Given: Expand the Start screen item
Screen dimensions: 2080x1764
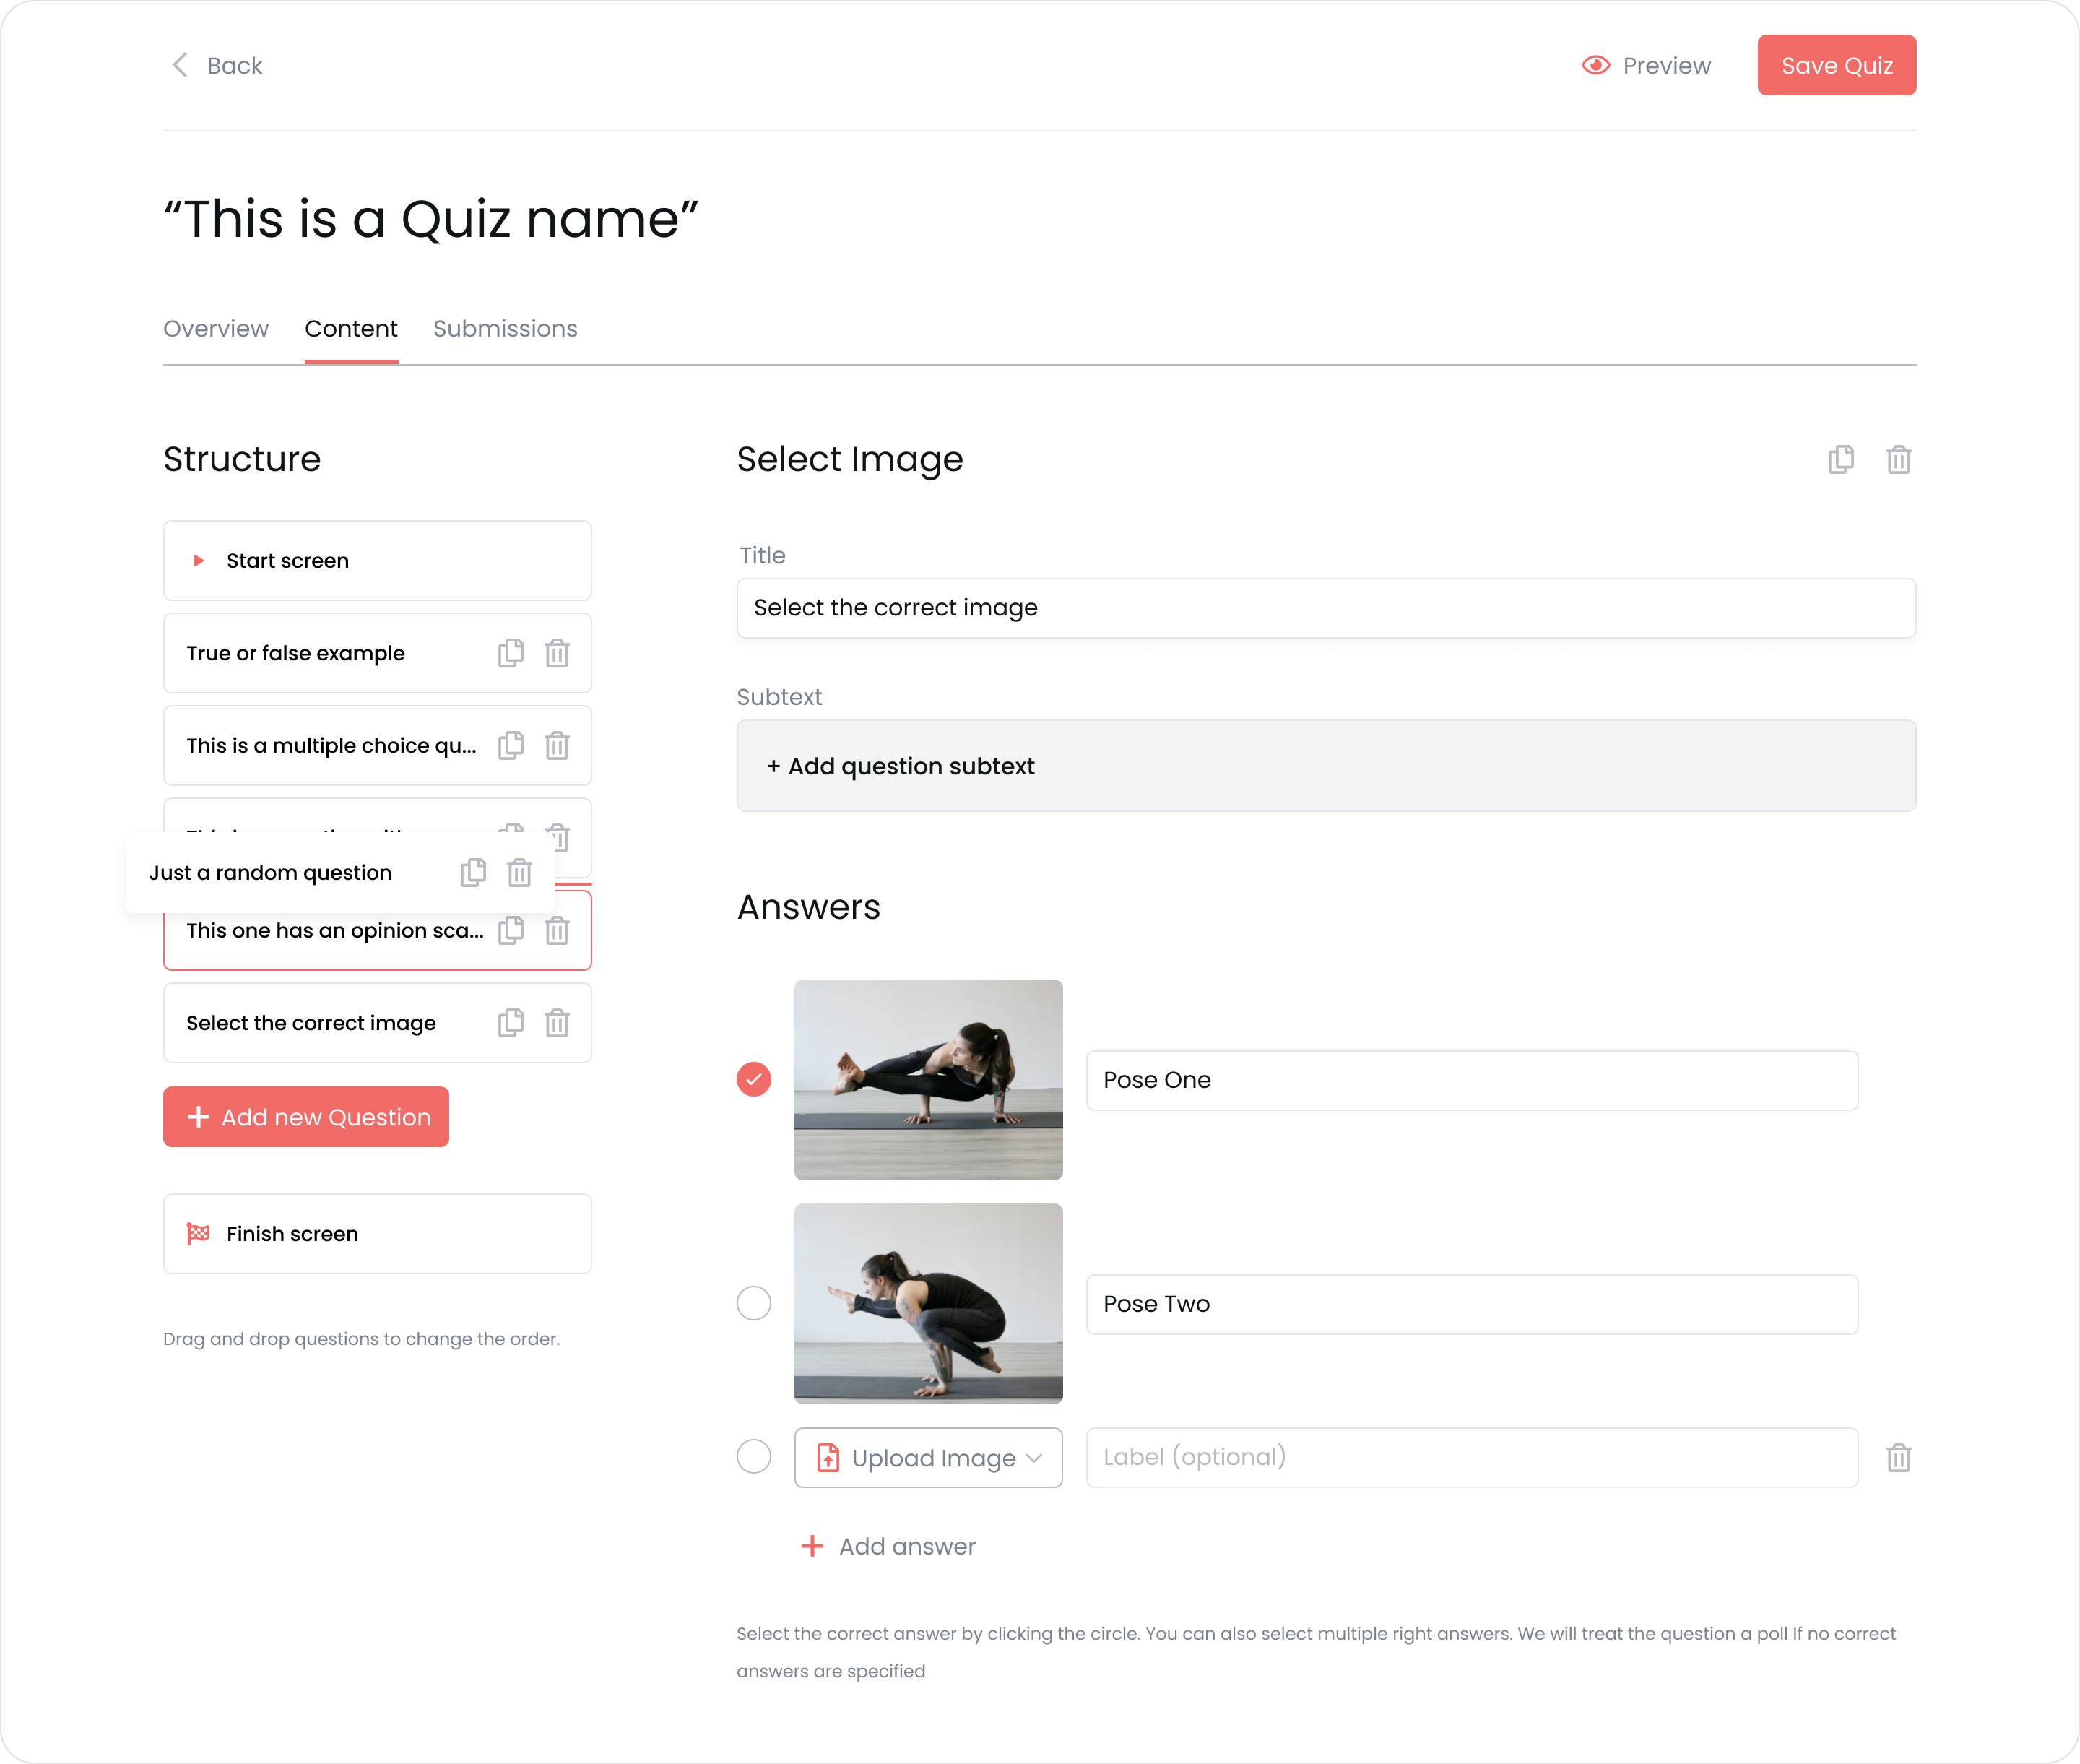Looking at the screenshot, I should [199, 560].
